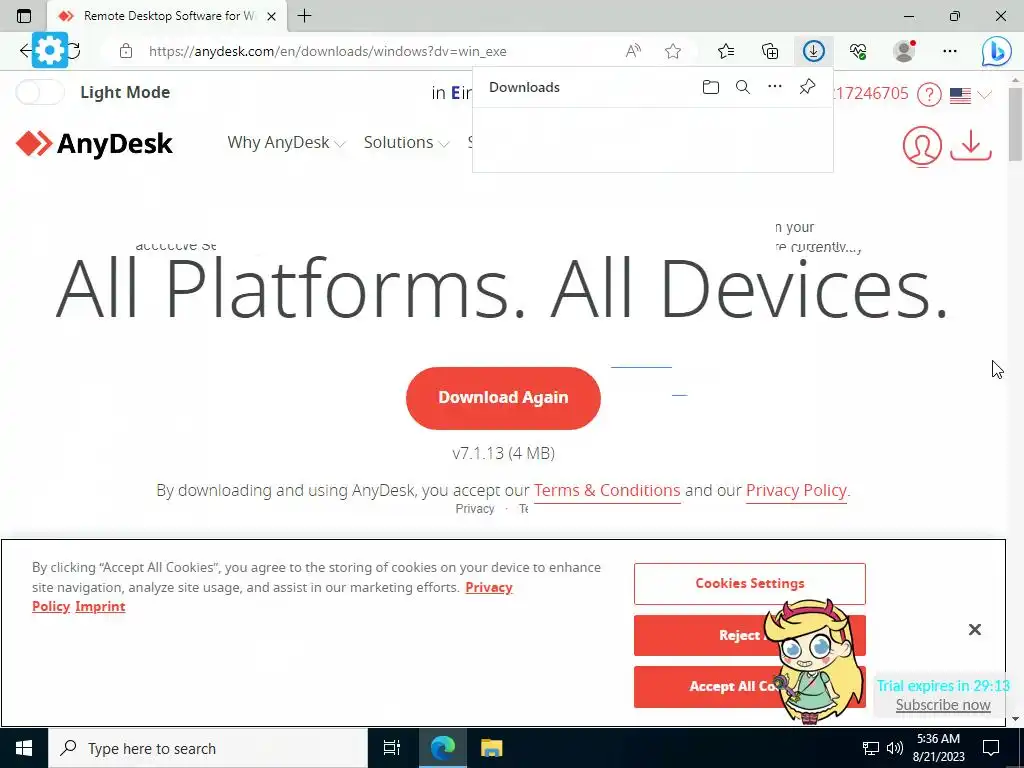Search downloads magnifier icon
Screen dimensions: 1024x768
click(x=743, y=87)
